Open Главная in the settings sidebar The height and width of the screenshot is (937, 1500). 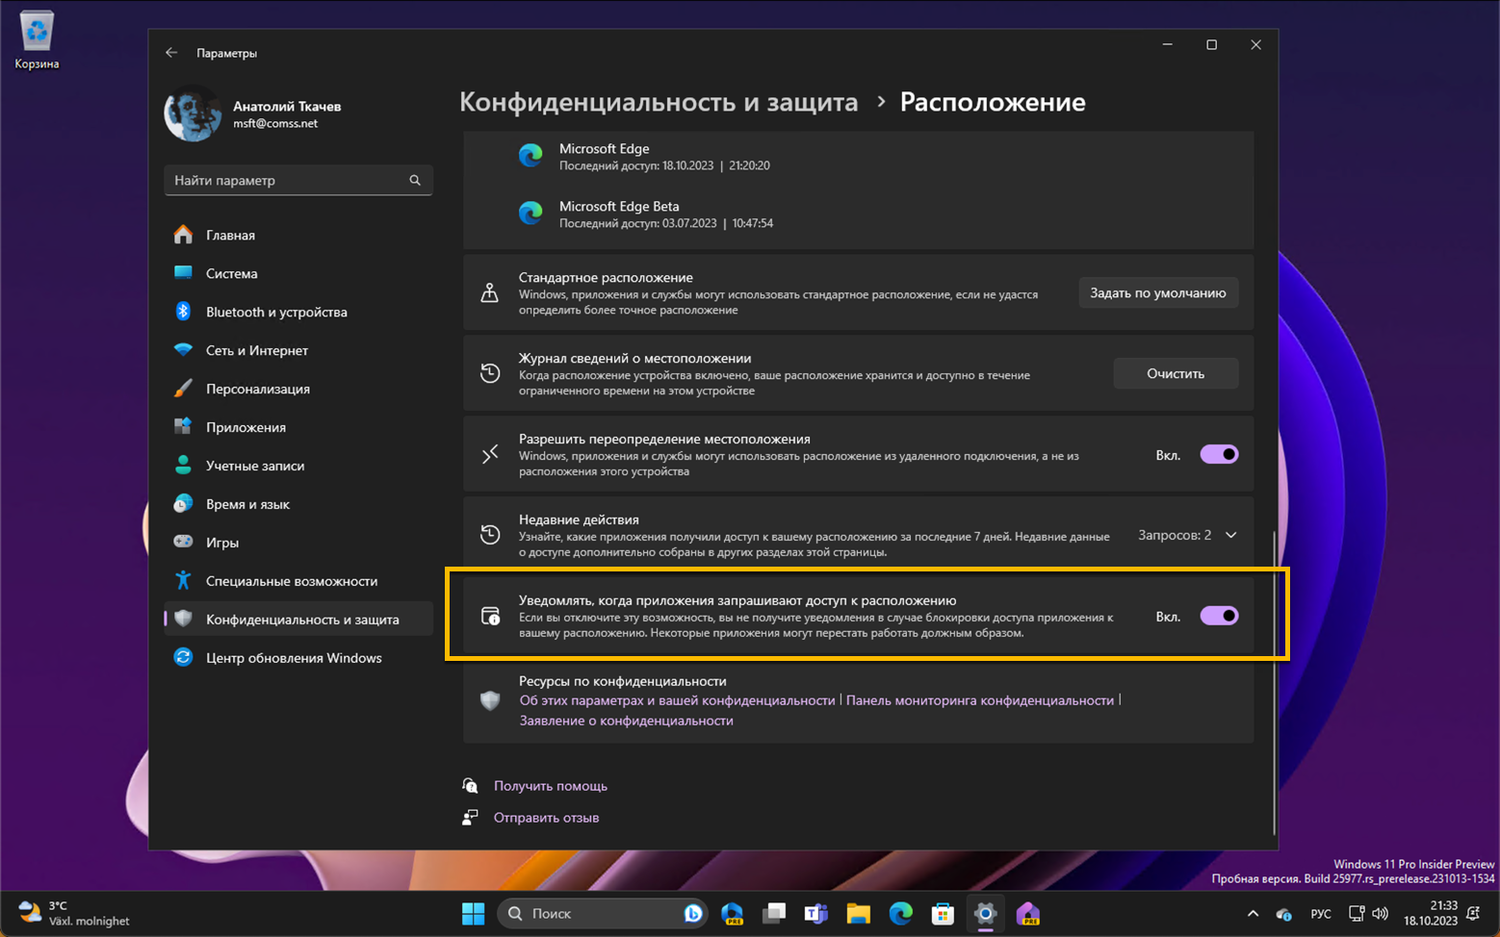click(298, 235)
